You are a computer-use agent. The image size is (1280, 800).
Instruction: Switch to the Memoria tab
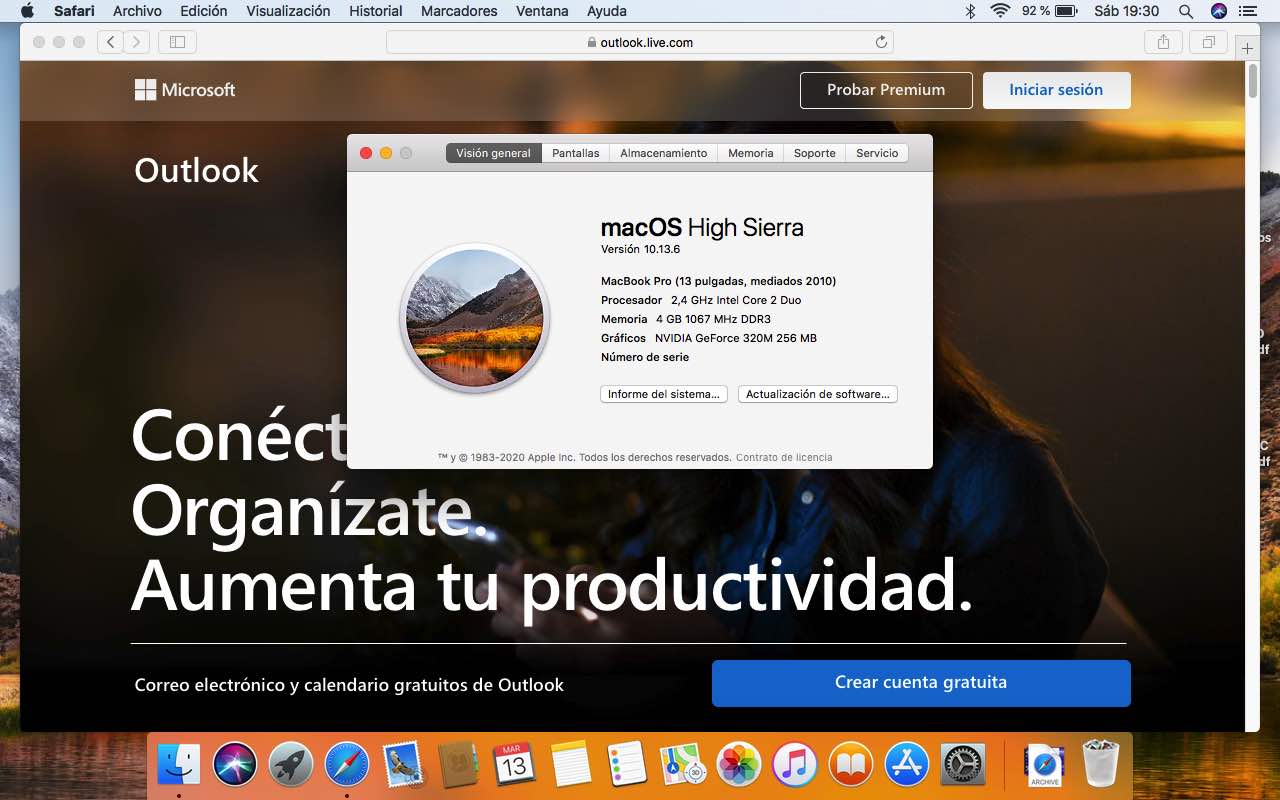pos(751,153)
